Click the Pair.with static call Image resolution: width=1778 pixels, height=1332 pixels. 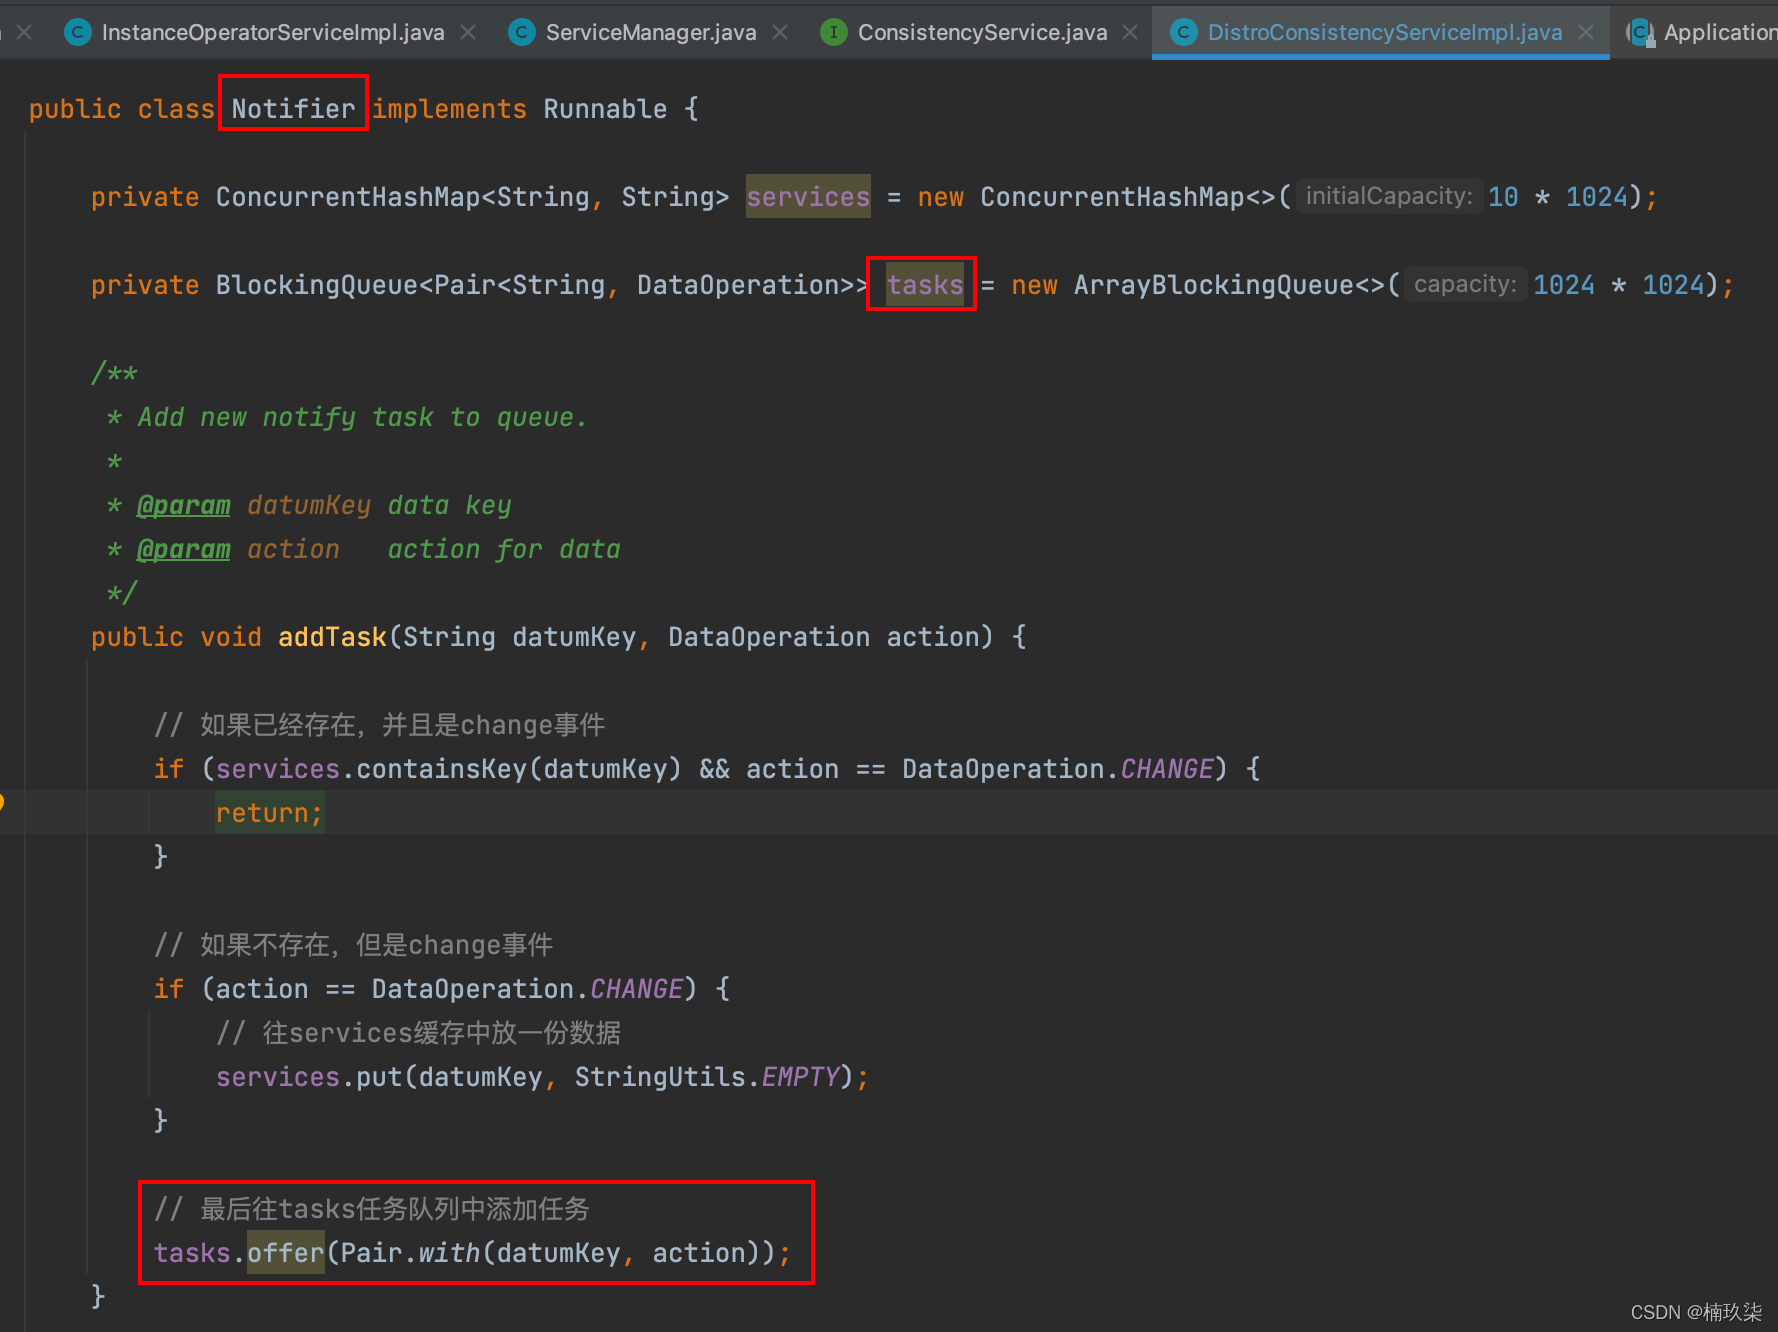click(x=410, y=1253)
